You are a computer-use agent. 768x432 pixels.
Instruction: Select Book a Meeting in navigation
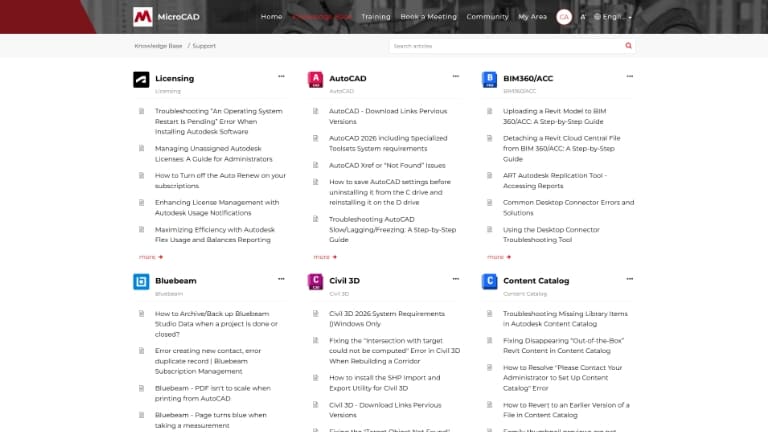pyautogui.click(x=428, y=17)
